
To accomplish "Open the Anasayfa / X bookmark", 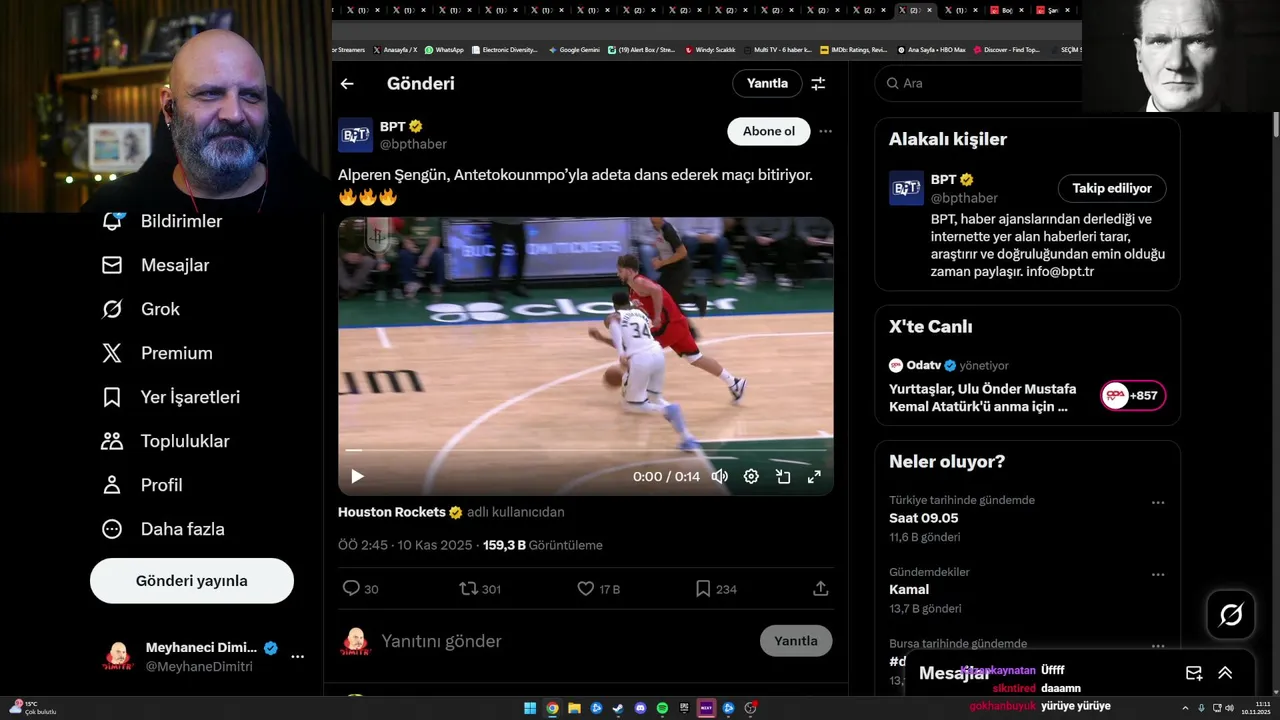I will click(395, 50).
